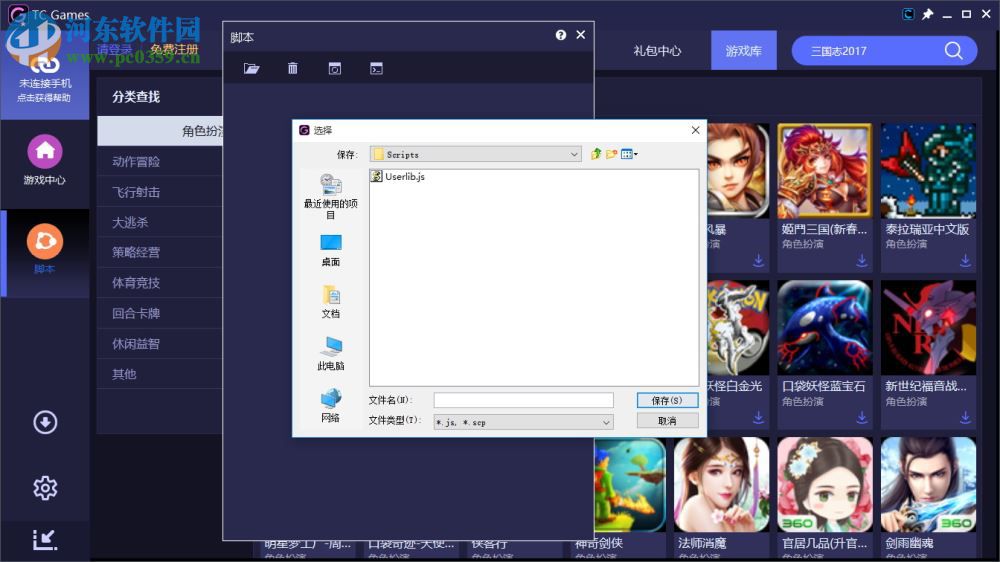Click the search magnifier icon

pos(953,50)
